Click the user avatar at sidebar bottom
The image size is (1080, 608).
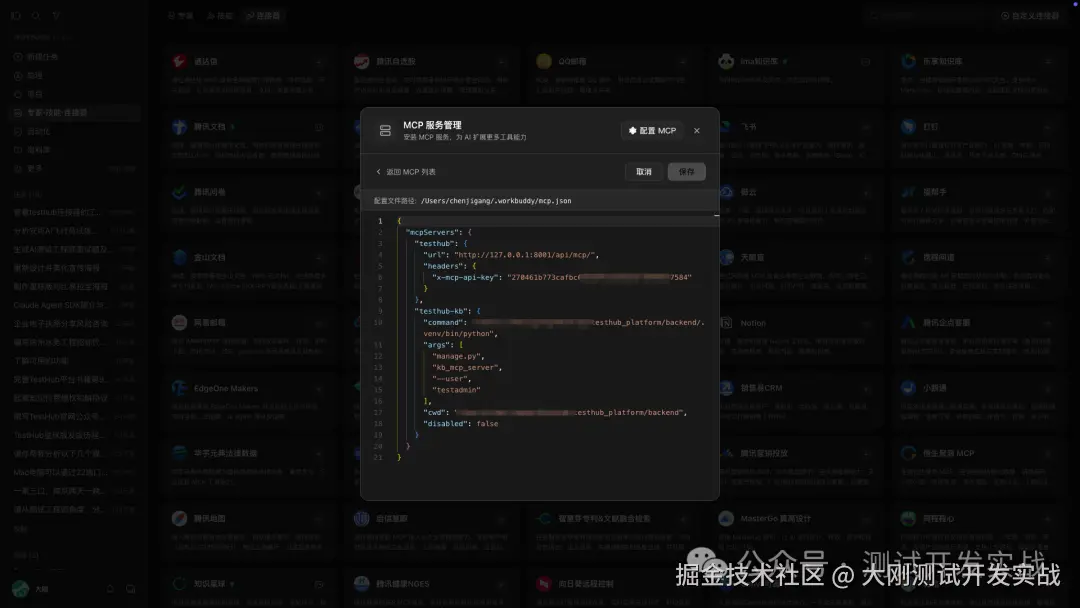tap(21, 589)
